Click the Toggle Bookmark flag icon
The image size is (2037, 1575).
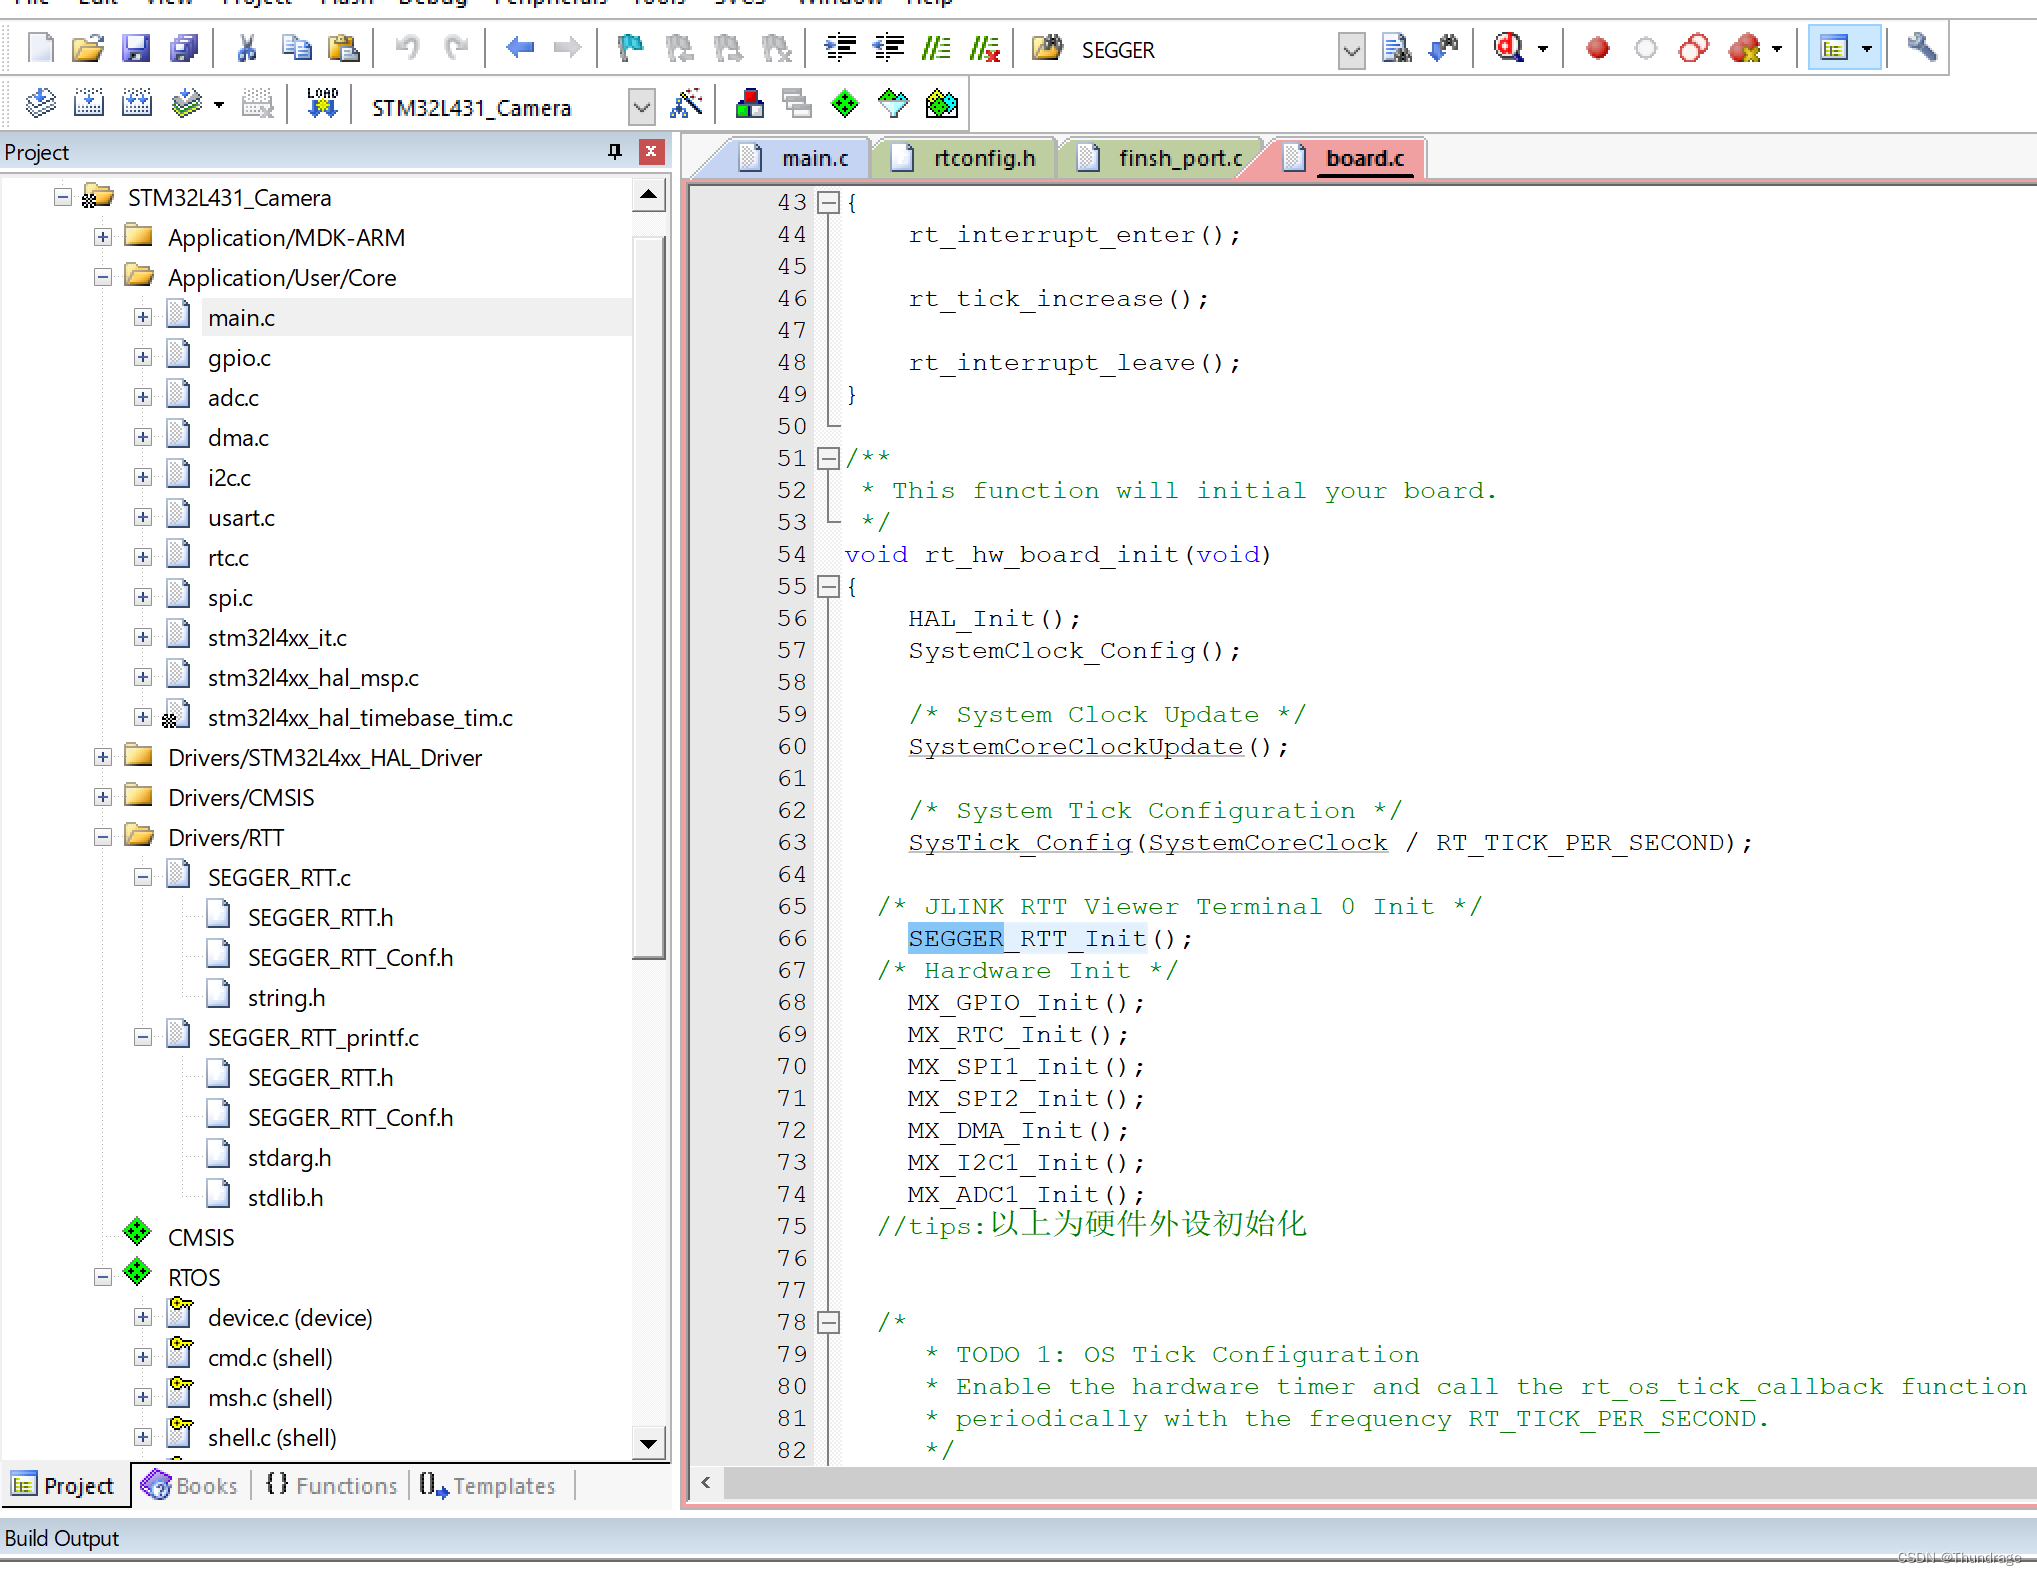tap(630, 48)
